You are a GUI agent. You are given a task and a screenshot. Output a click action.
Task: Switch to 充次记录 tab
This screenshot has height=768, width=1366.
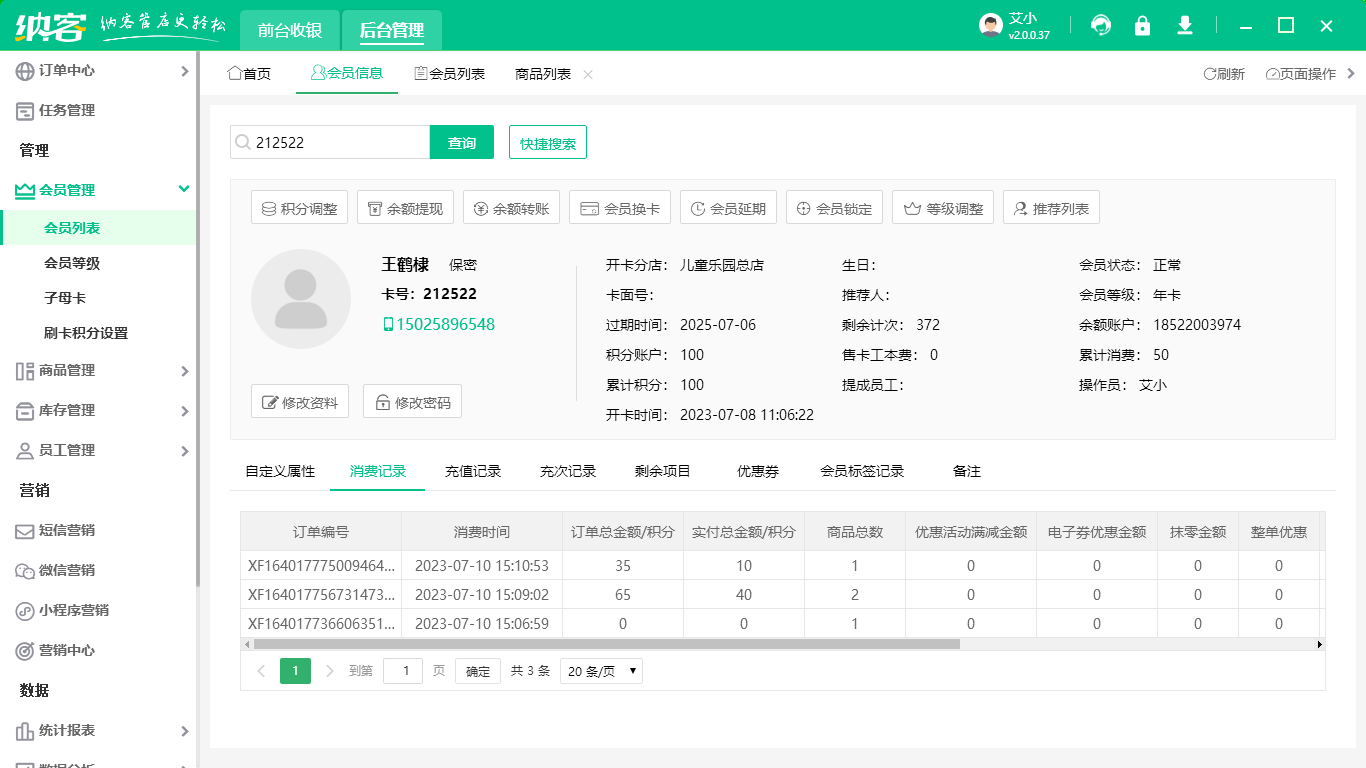click(x=568, y=471)
